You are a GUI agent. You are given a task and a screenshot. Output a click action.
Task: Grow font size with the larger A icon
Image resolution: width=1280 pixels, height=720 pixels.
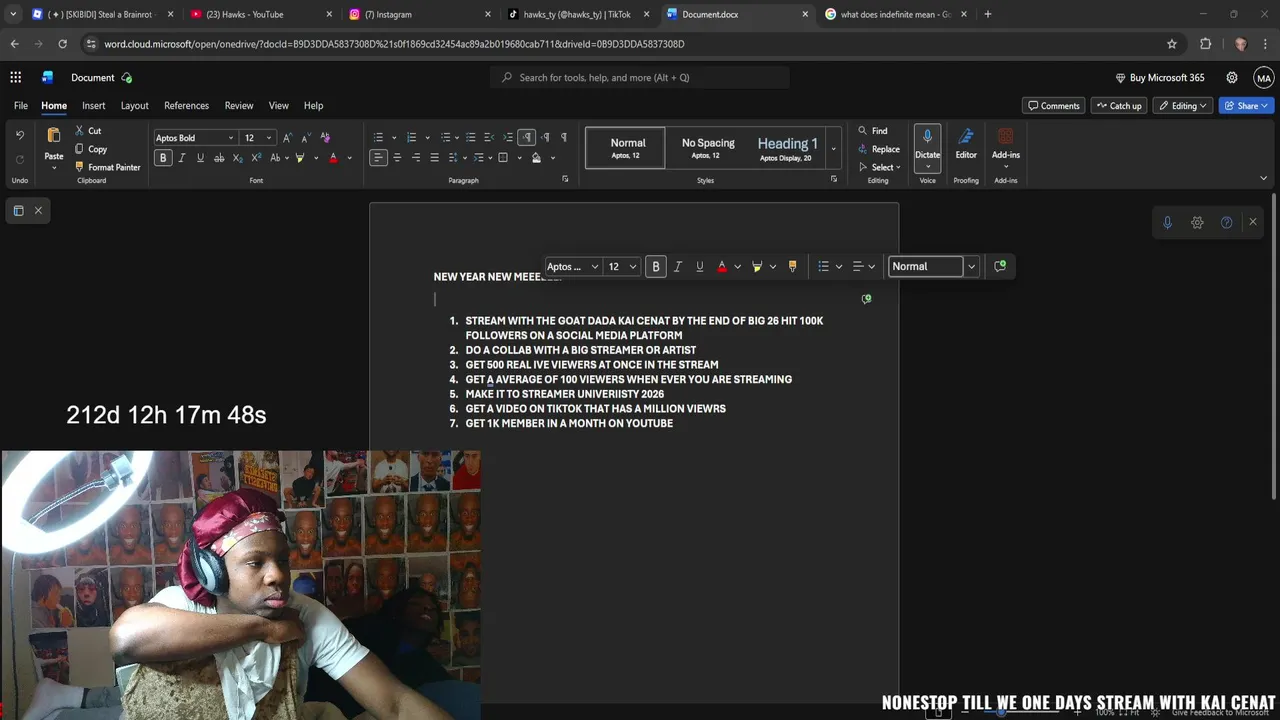click(x=288, y=138)
